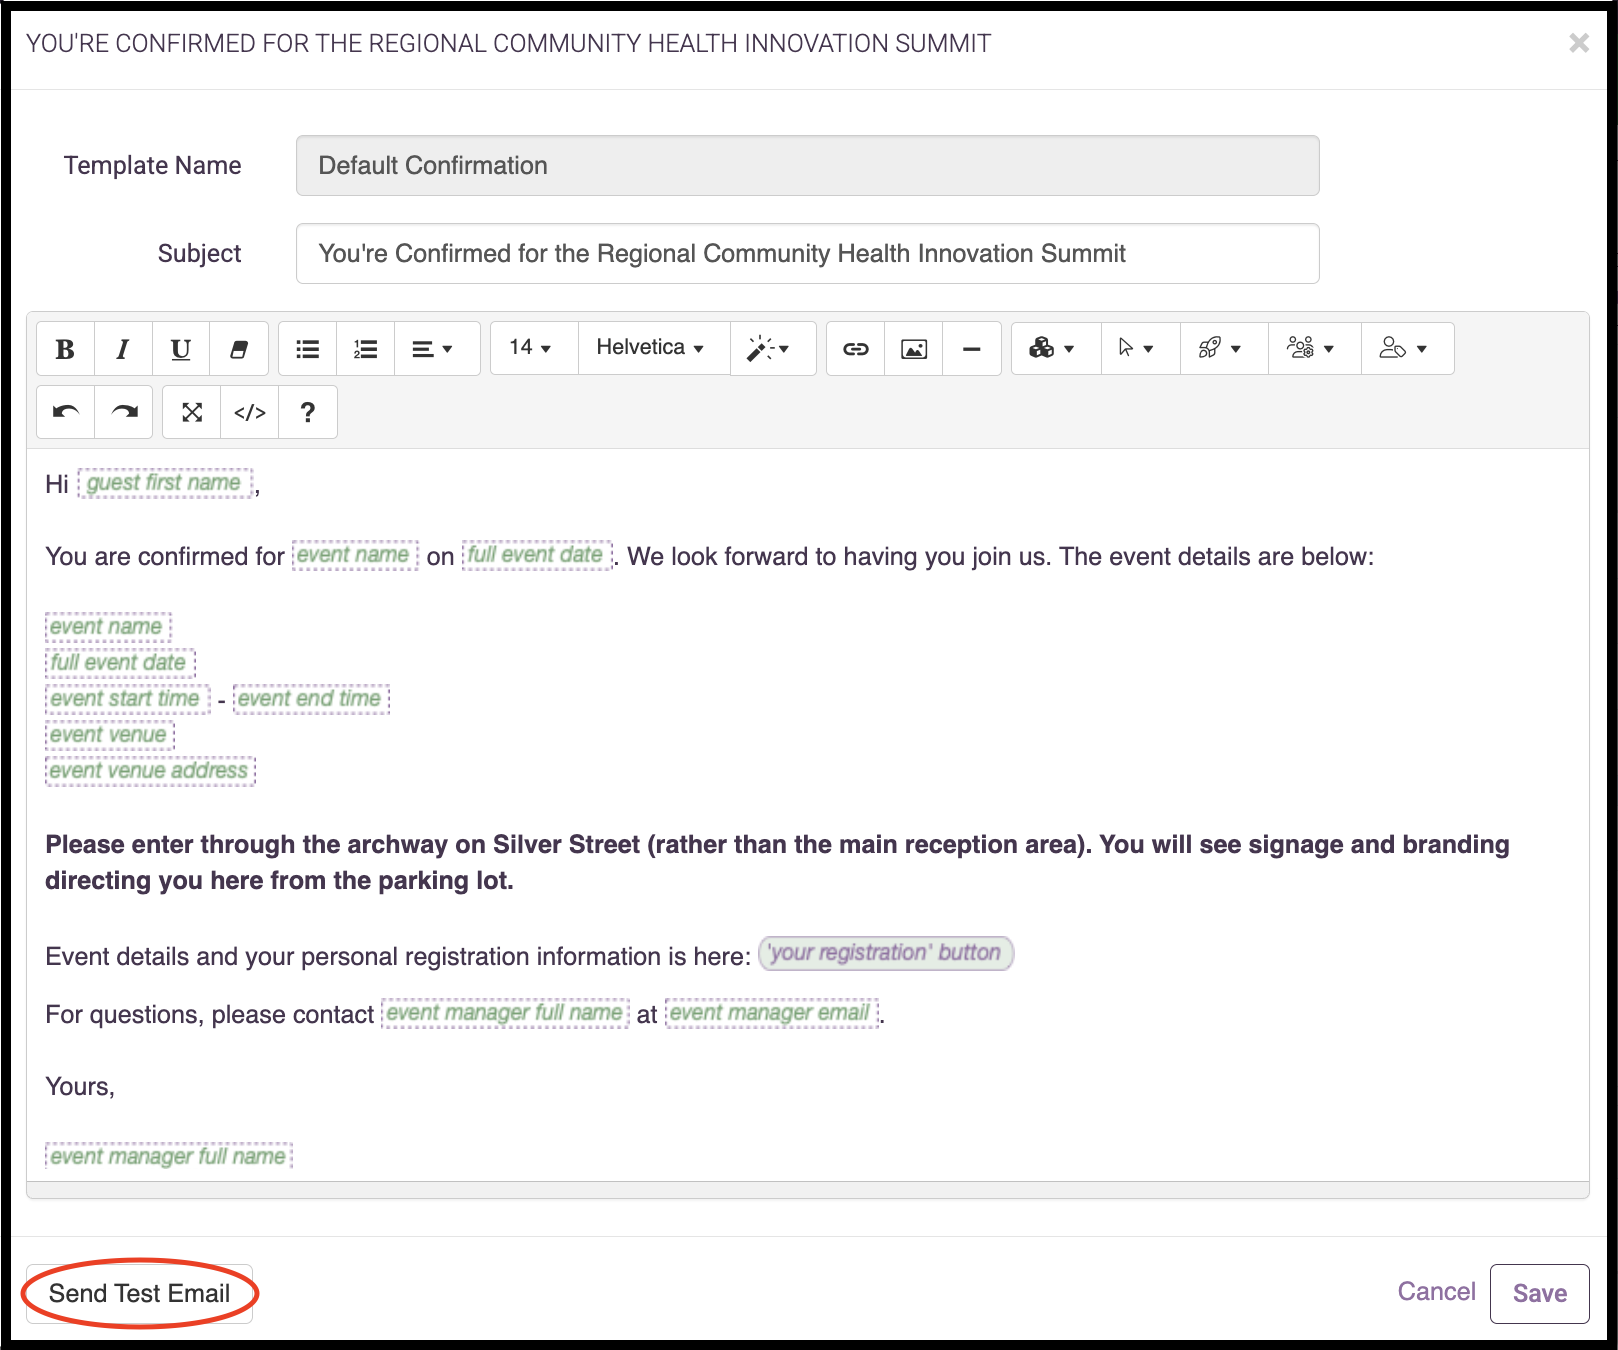Click the eraser remove-format icon
The height and width of the screenshot is (1350, 1618).
coord(239,349)
